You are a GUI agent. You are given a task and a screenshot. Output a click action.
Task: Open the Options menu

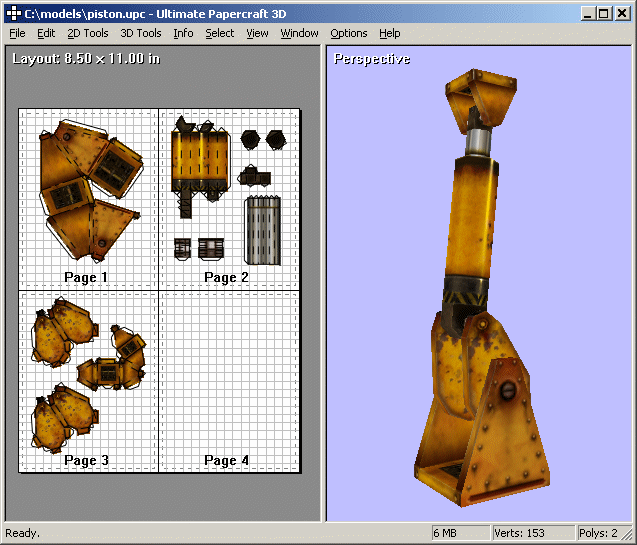click(x=349, y=33)
